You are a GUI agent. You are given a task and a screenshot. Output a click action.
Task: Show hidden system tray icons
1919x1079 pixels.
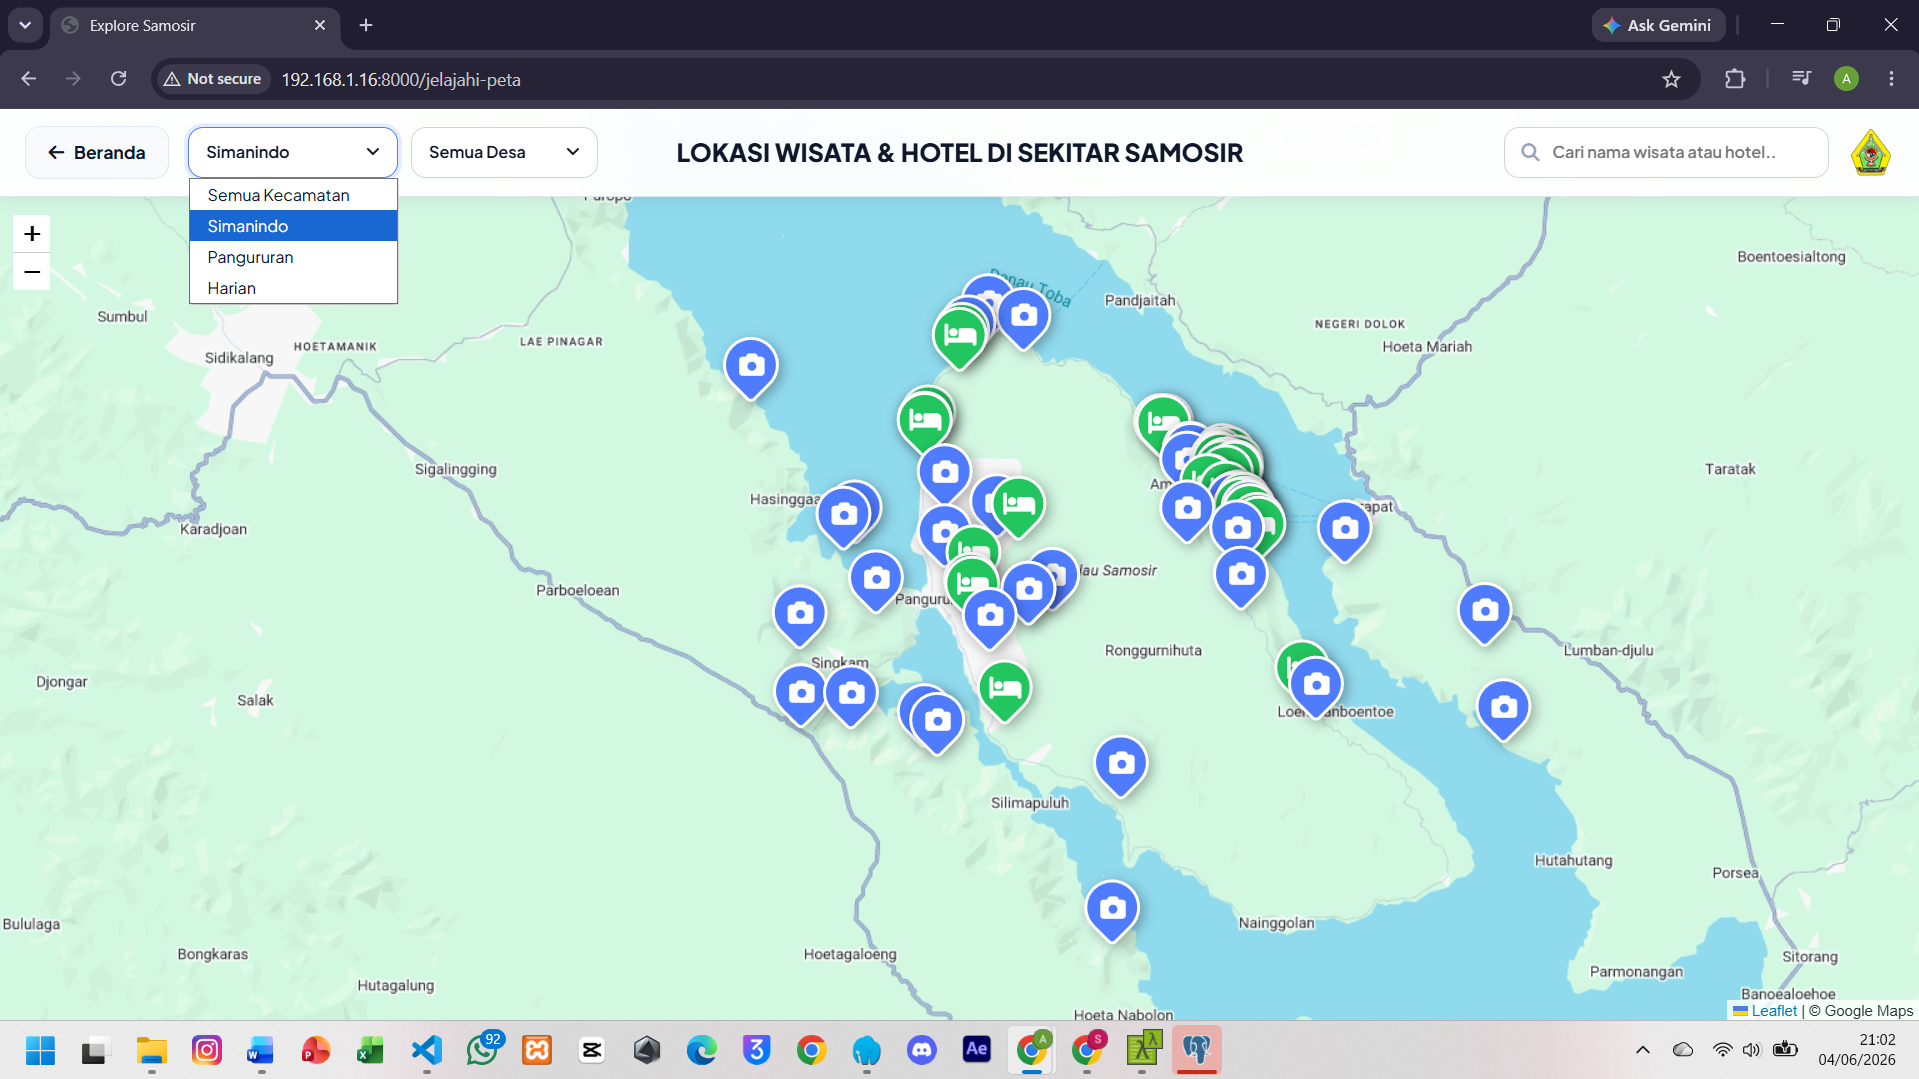pos(1642,1050)
